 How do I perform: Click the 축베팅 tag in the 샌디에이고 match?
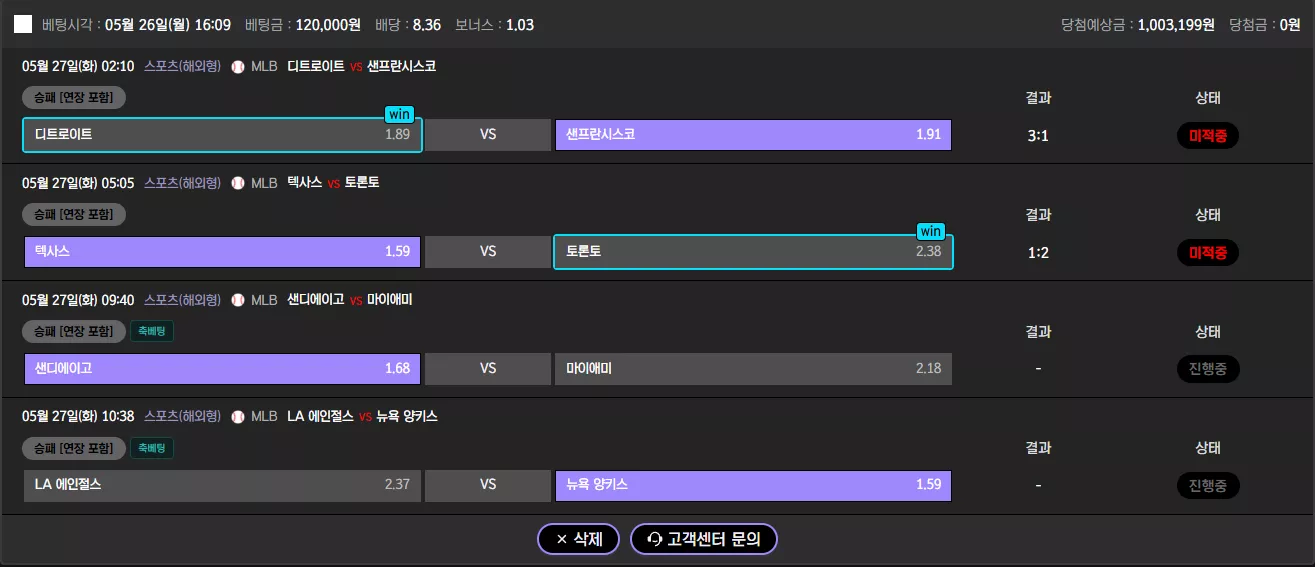(x=152, y=331)
